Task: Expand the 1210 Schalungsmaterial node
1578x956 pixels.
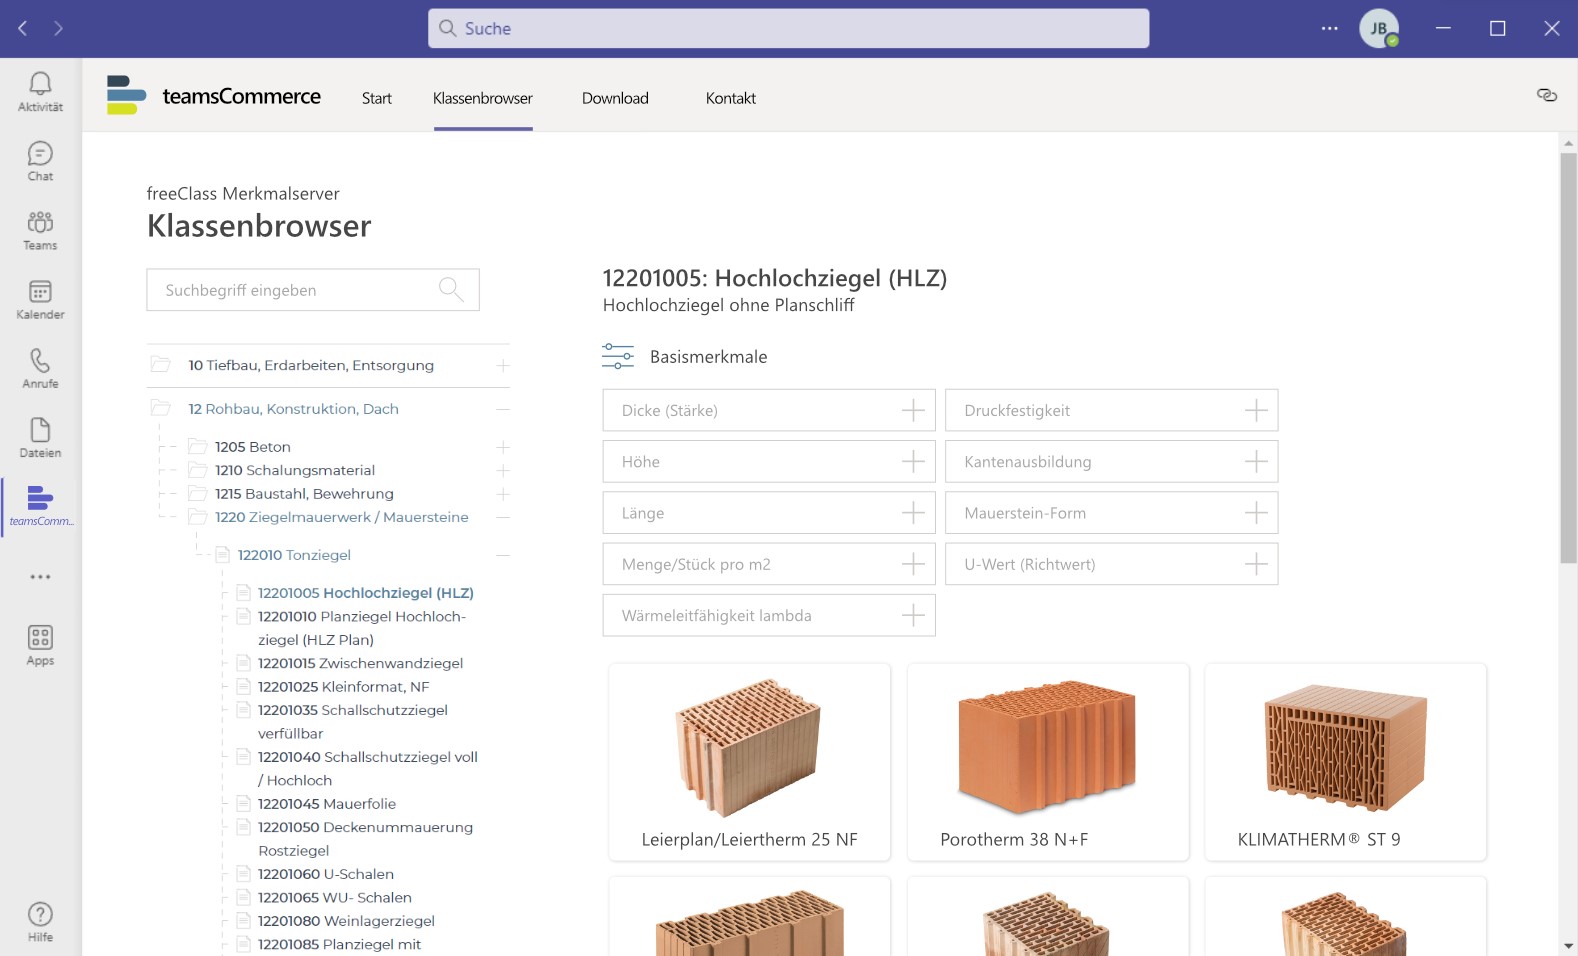Action: click(503, 470)
